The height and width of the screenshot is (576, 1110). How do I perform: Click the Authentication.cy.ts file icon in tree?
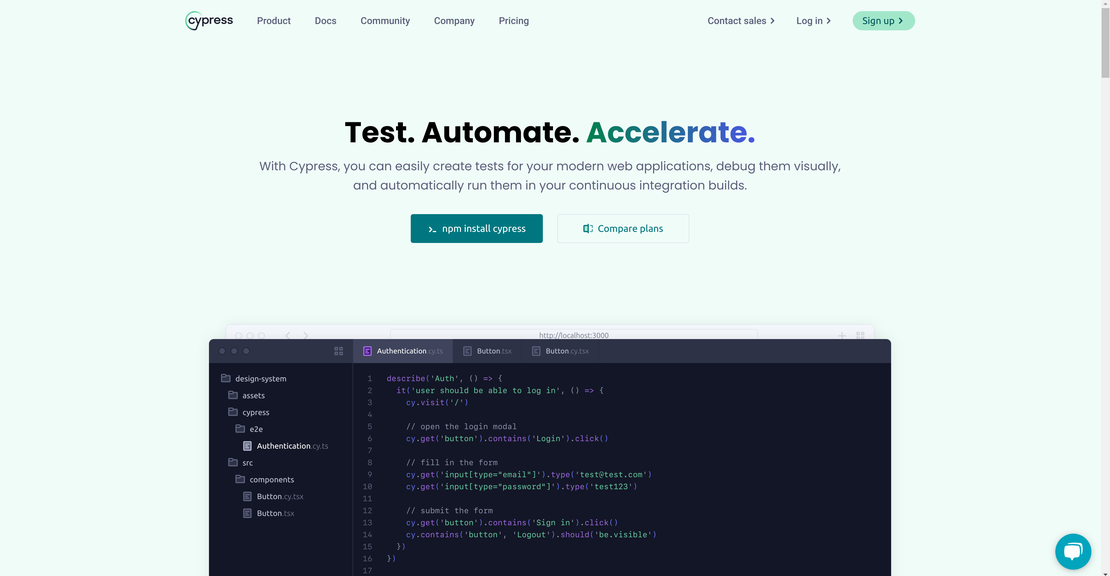tap(247, 446)
